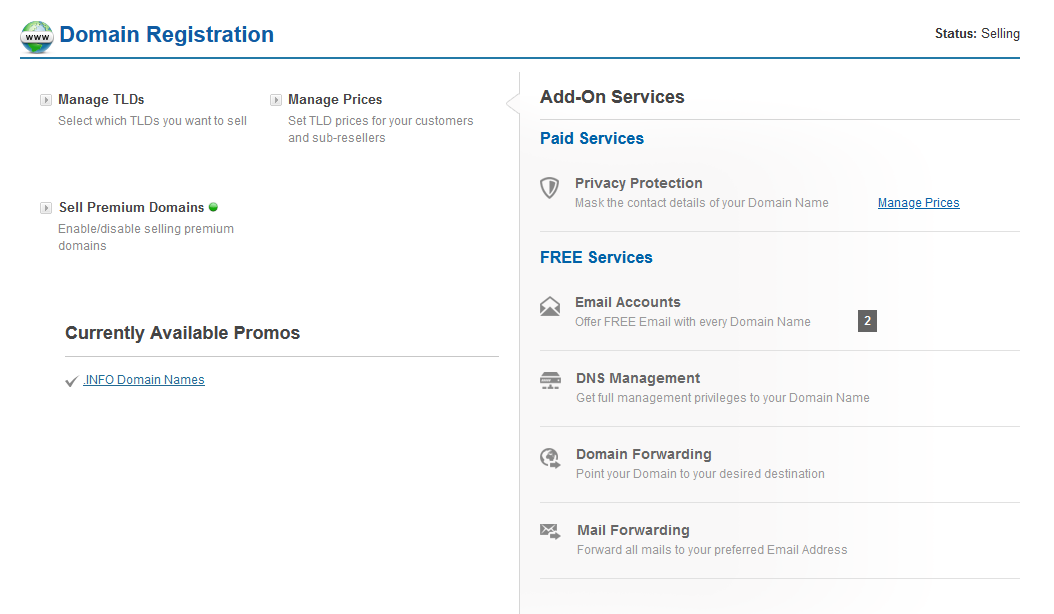The height and width of the screenshot is (614, 1054).
Task: Toggle the Email Accounts free service
Action: coord(628,301)
